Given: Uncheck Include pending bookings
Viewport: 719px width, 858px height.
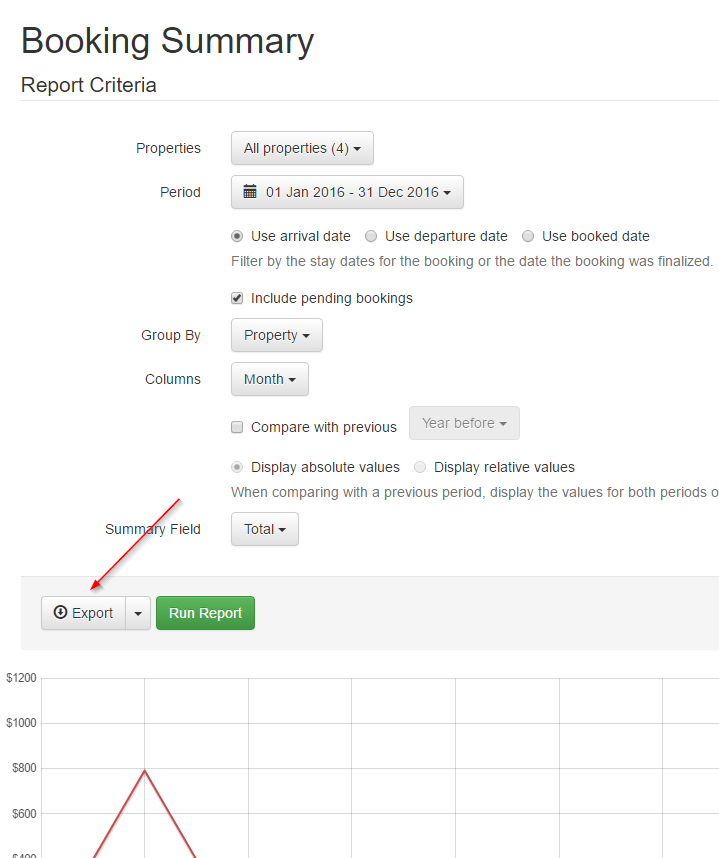Looking at the screenshot, I should [x=237, y=298].
